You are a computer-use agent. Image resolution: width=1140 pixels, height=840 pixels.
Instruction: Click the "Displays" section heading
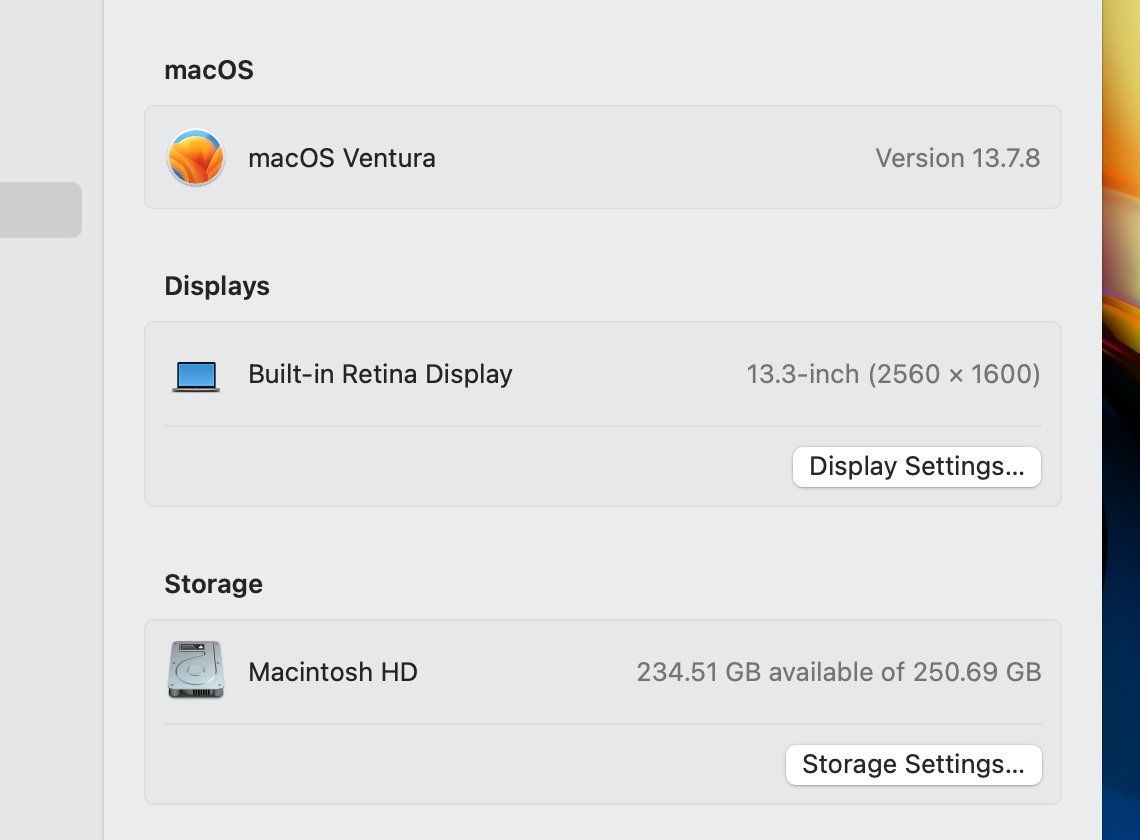pyautogui.click(x=217, y=286)
